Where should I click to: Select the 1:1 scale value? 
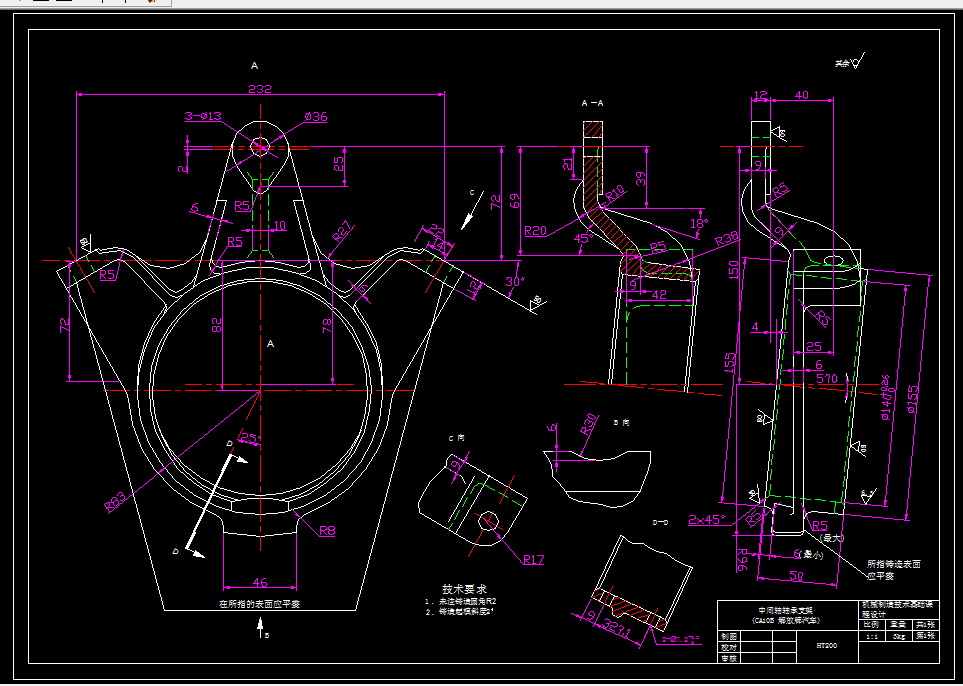coord(871,637)
